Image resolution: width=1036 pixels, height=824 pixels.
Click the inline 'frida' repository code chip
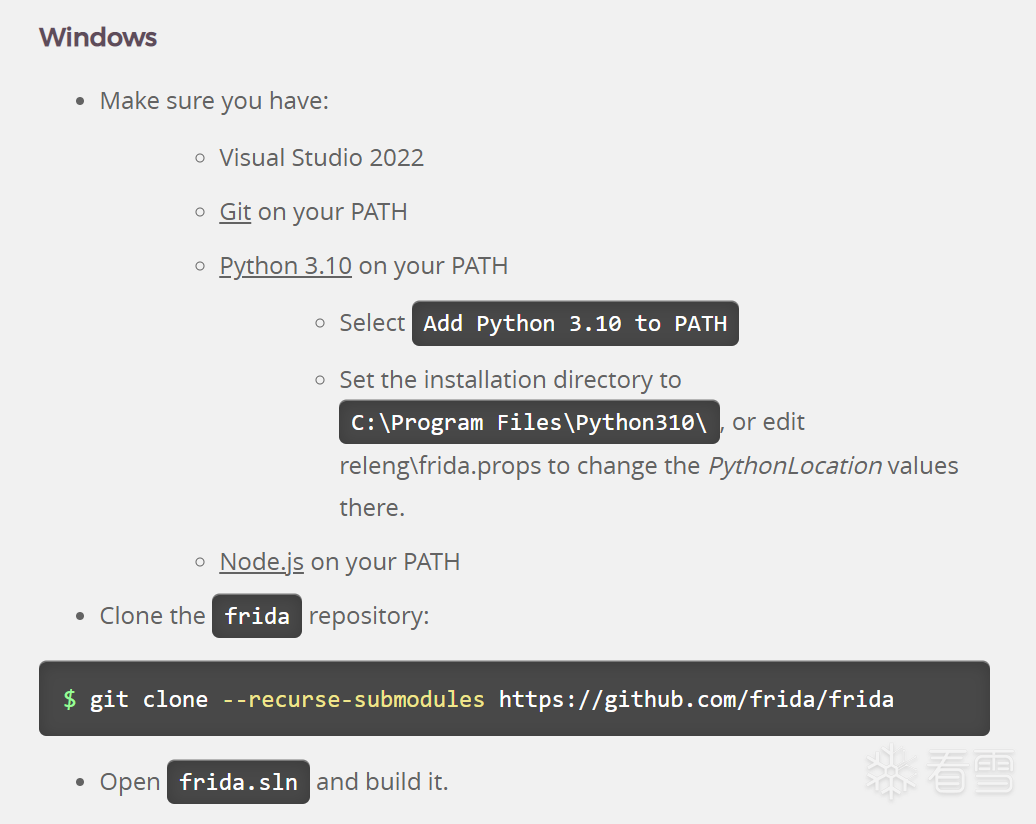pyautogui.click(x=257, y=616)
